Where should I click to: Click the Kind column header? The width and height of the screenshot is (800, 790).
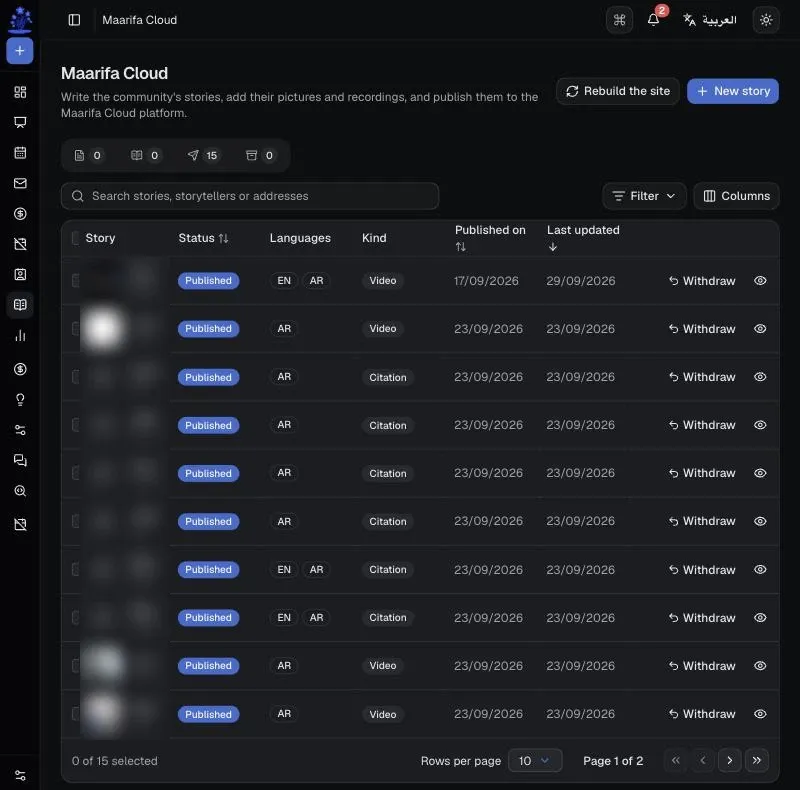pyautogui.click(x=374, y=238)
